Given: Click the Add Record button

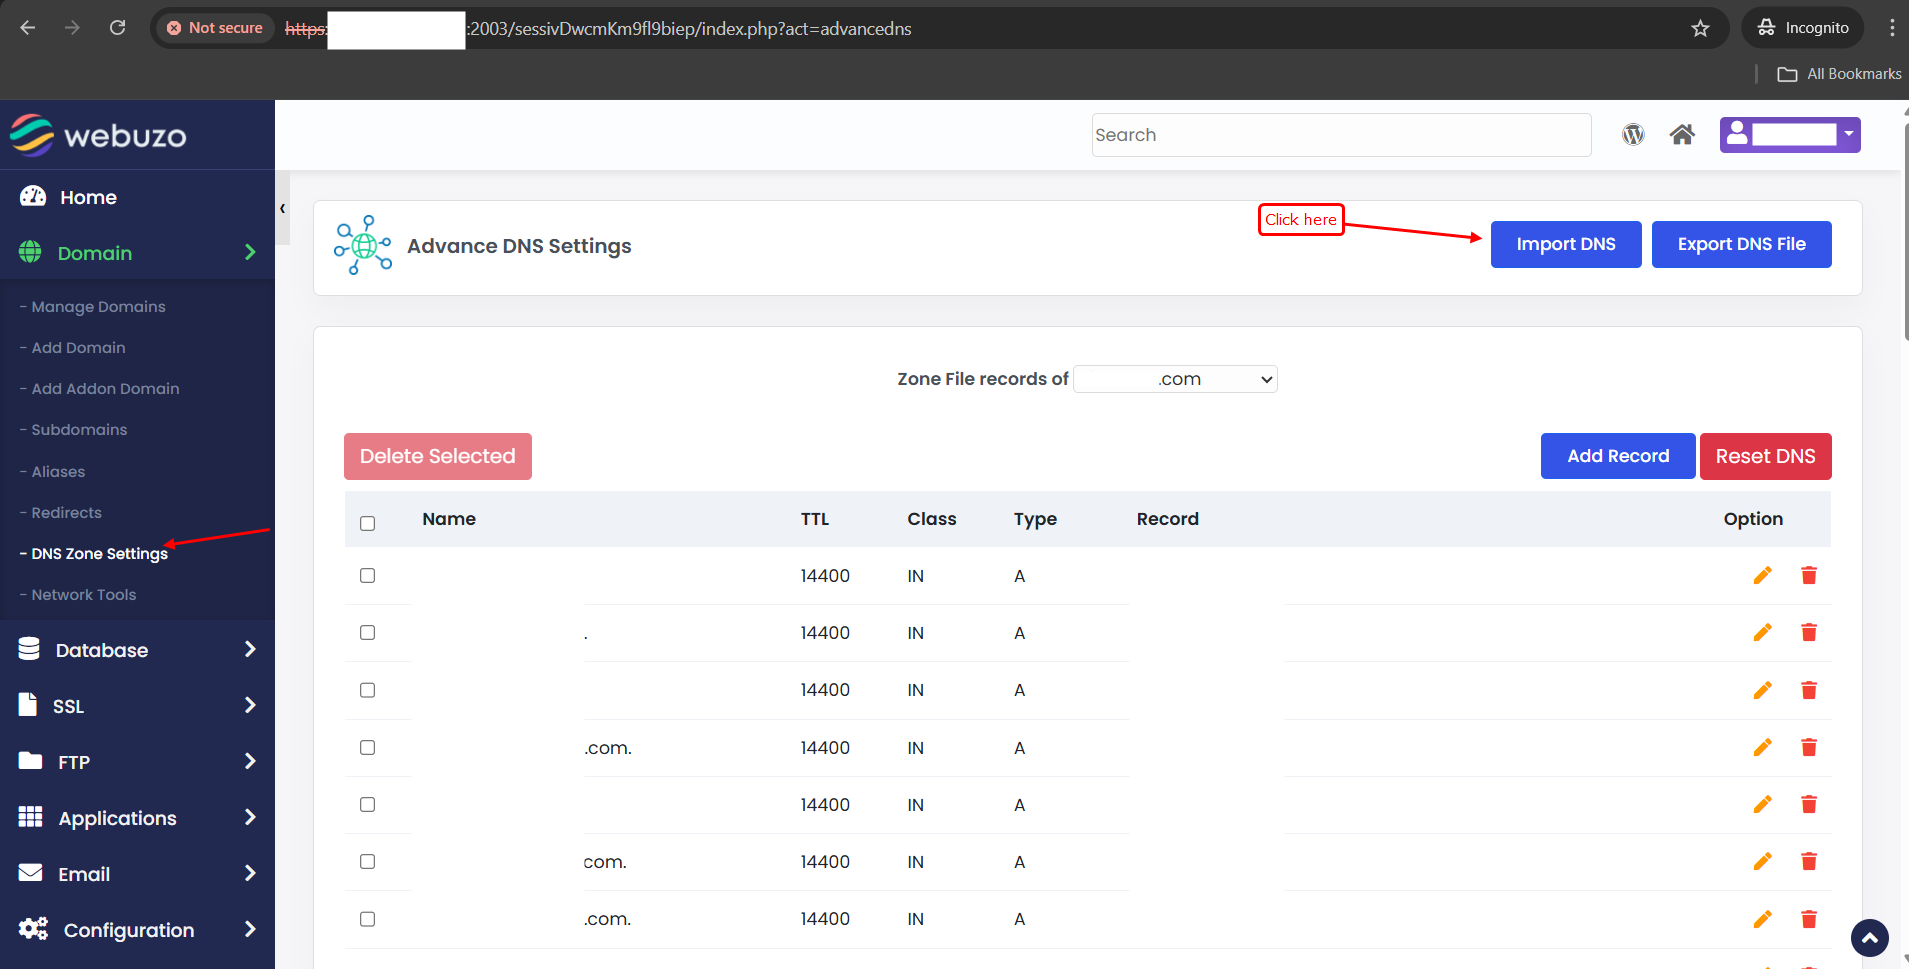Looking at the screenshot, I should 1618,456.
